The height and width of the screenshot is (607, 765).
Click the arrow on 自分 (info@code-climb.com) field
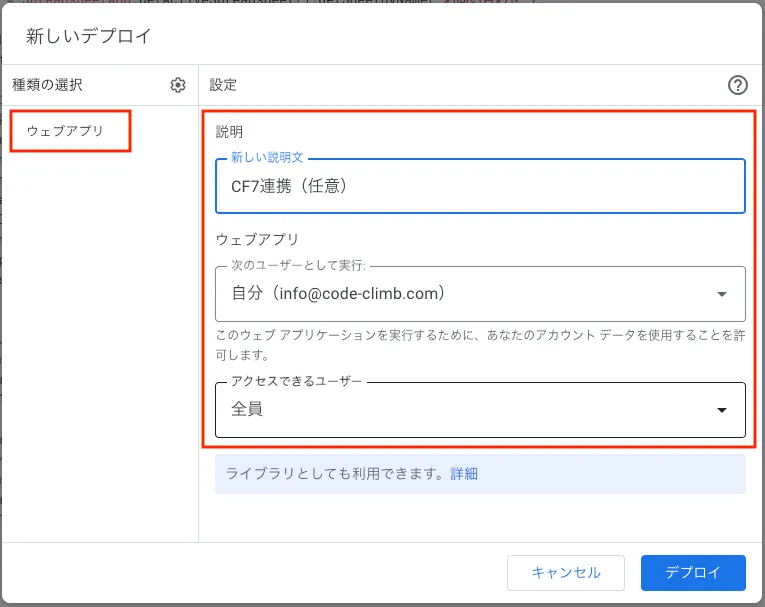click(x=722, y=294)
